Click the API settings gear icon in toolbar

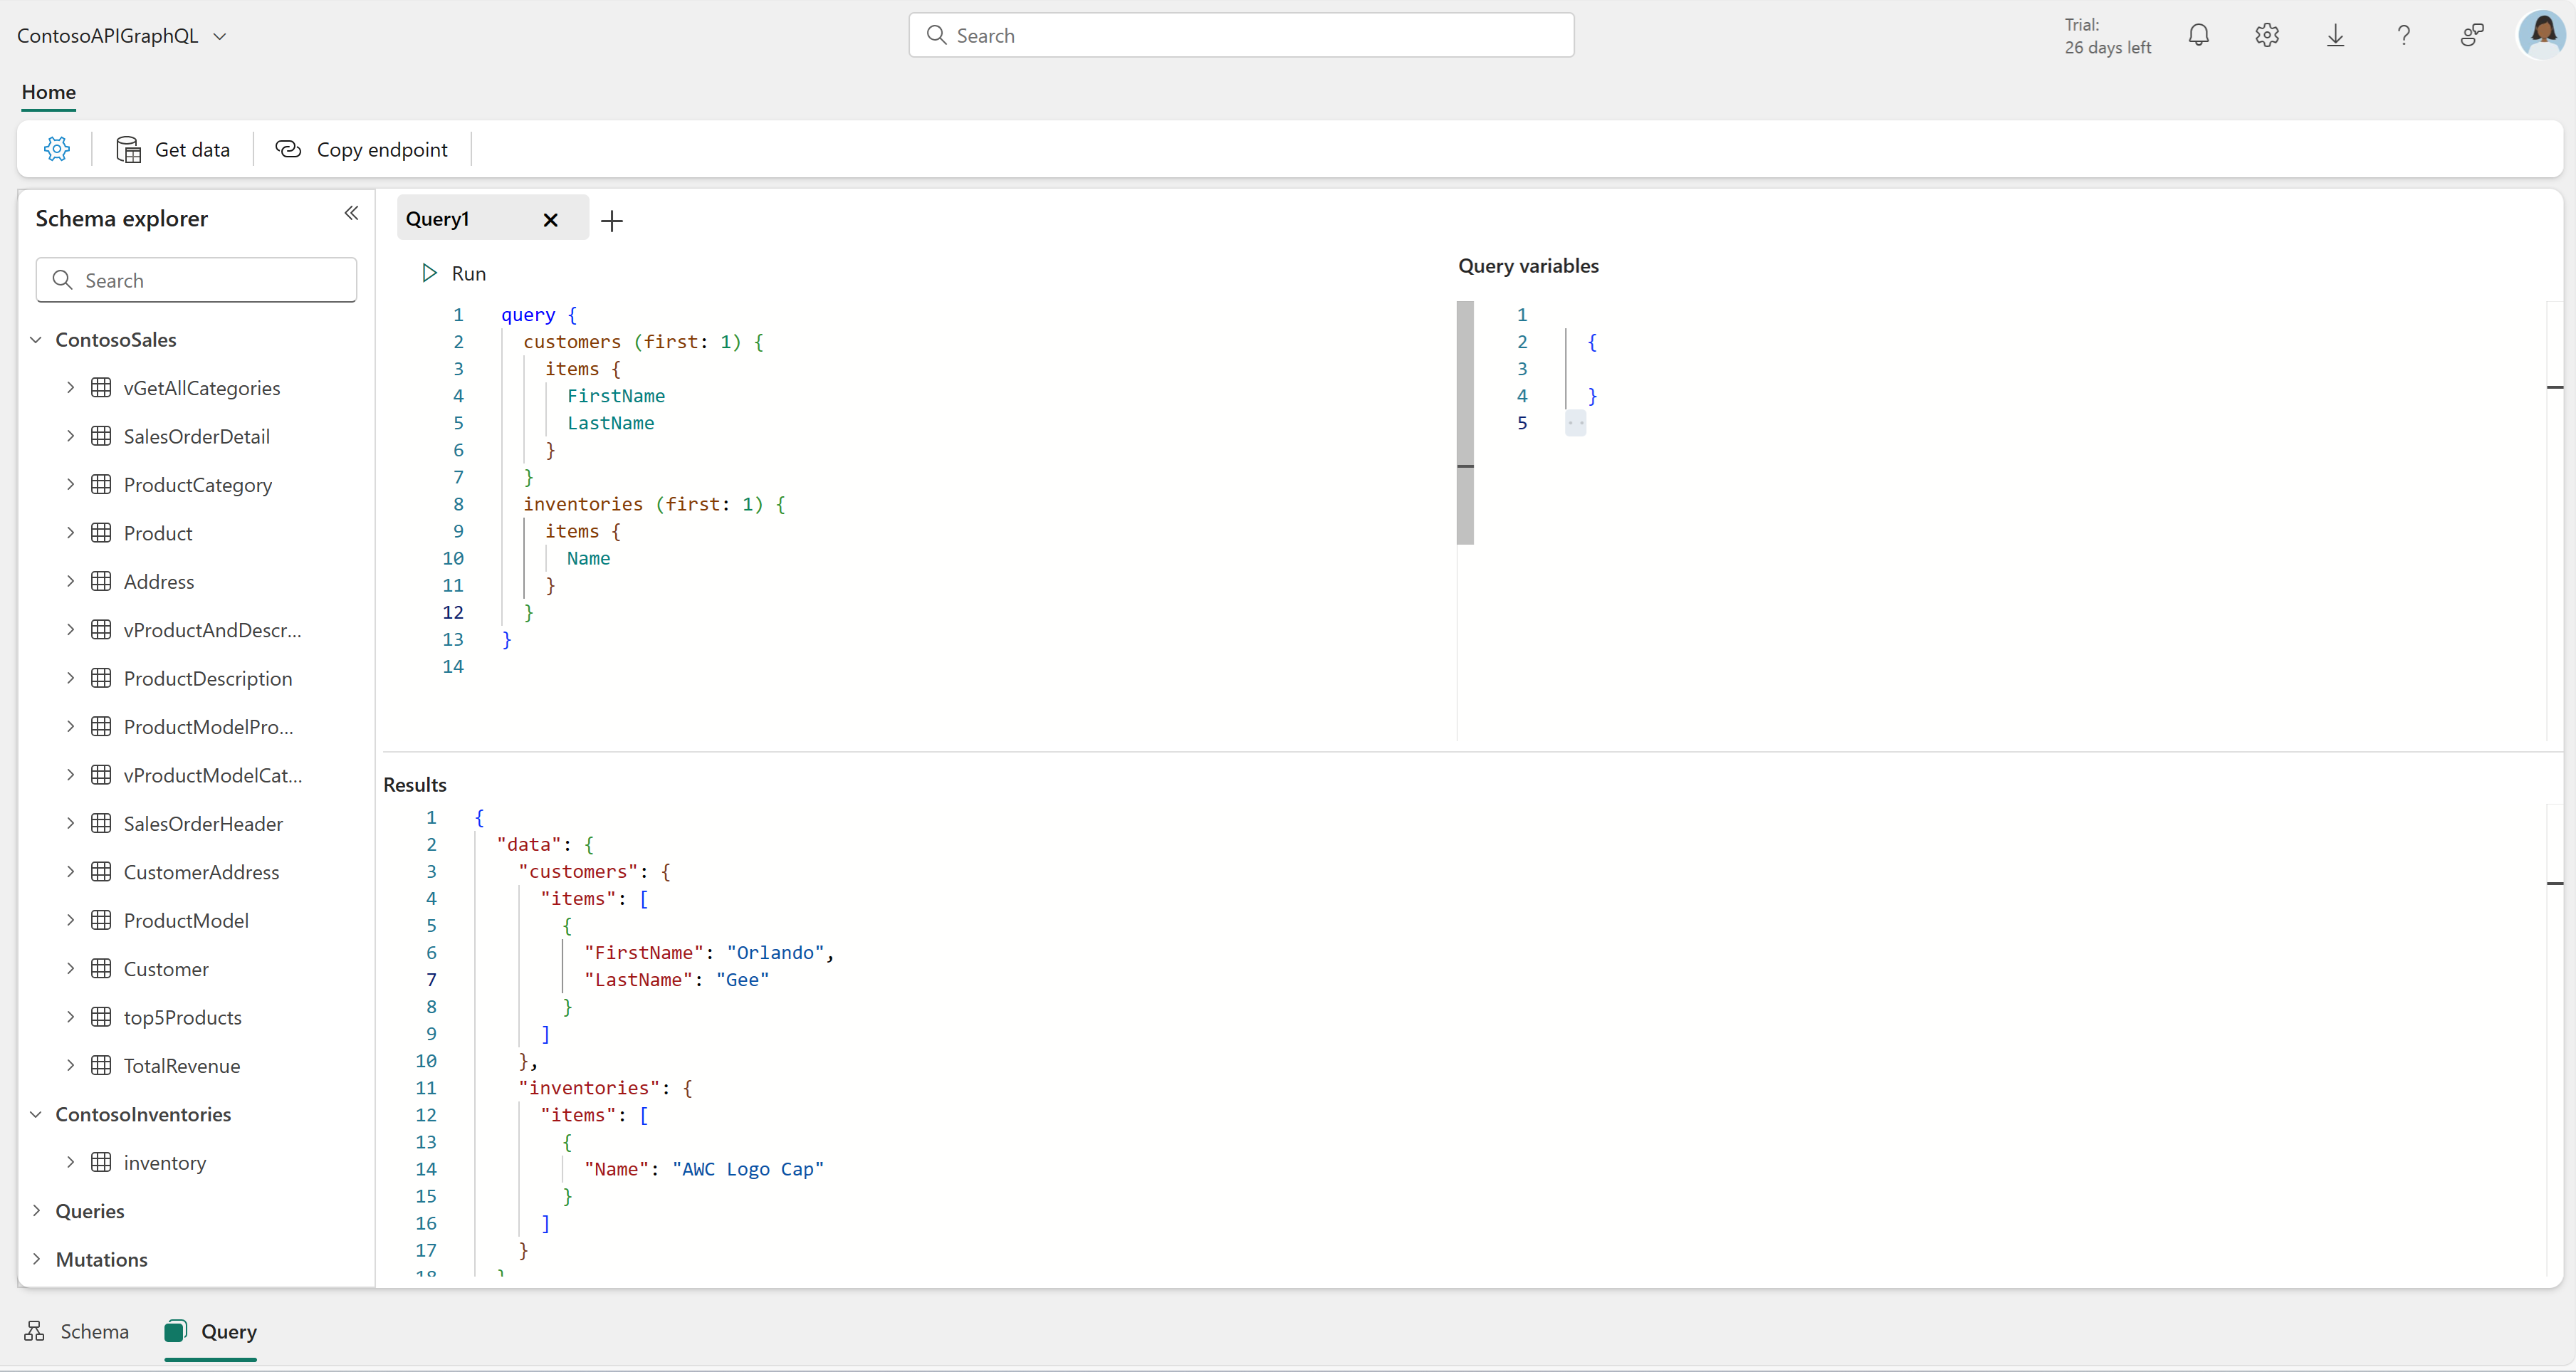(x=57, y=149)
